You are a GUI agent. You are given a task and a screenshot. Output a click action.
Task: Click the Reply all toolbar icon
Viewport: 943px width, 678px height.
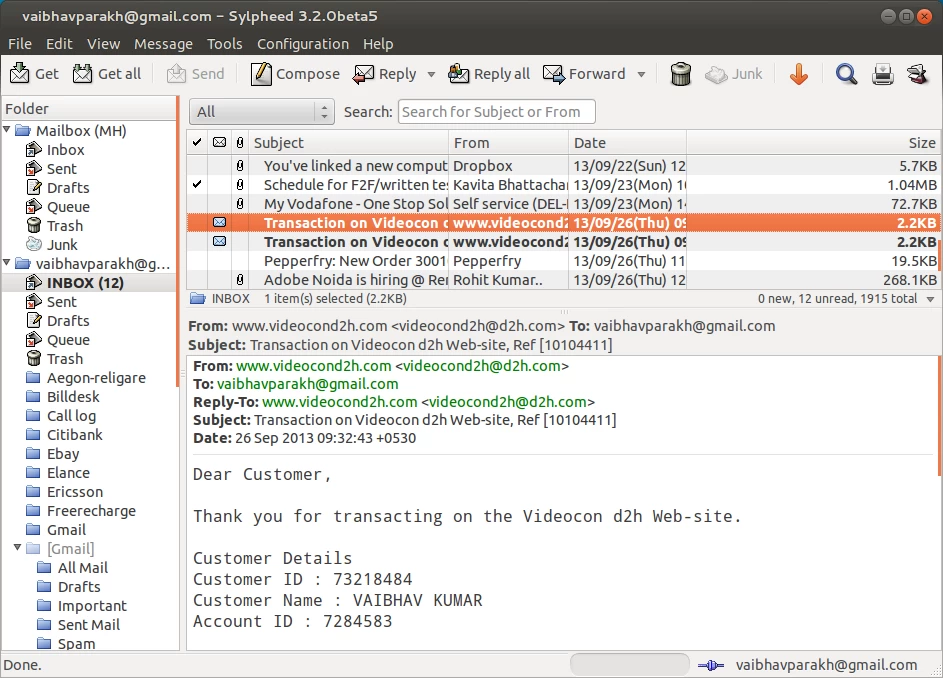458,74
